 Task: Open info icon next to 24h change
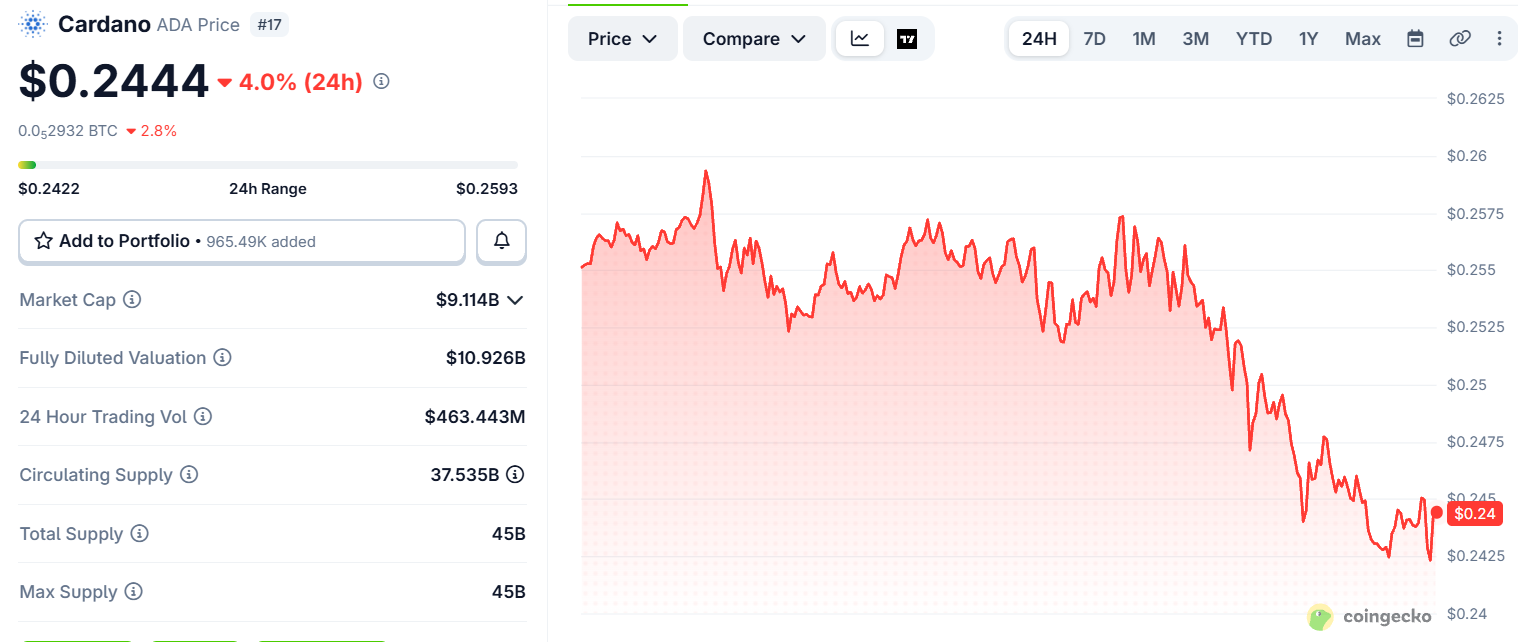point(381,82)
